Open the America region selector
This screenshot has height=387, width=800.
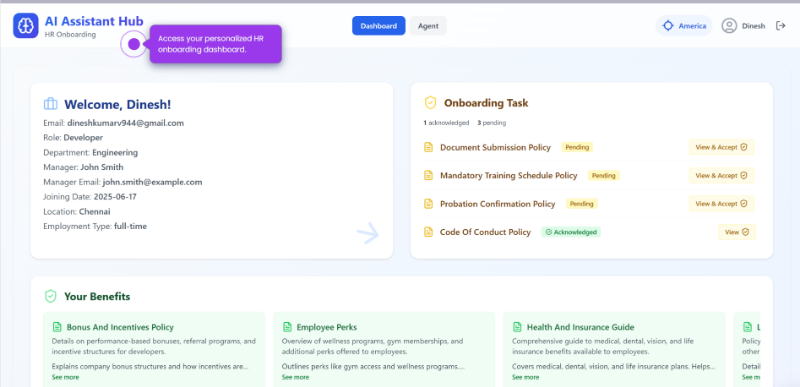coord(684,25)
